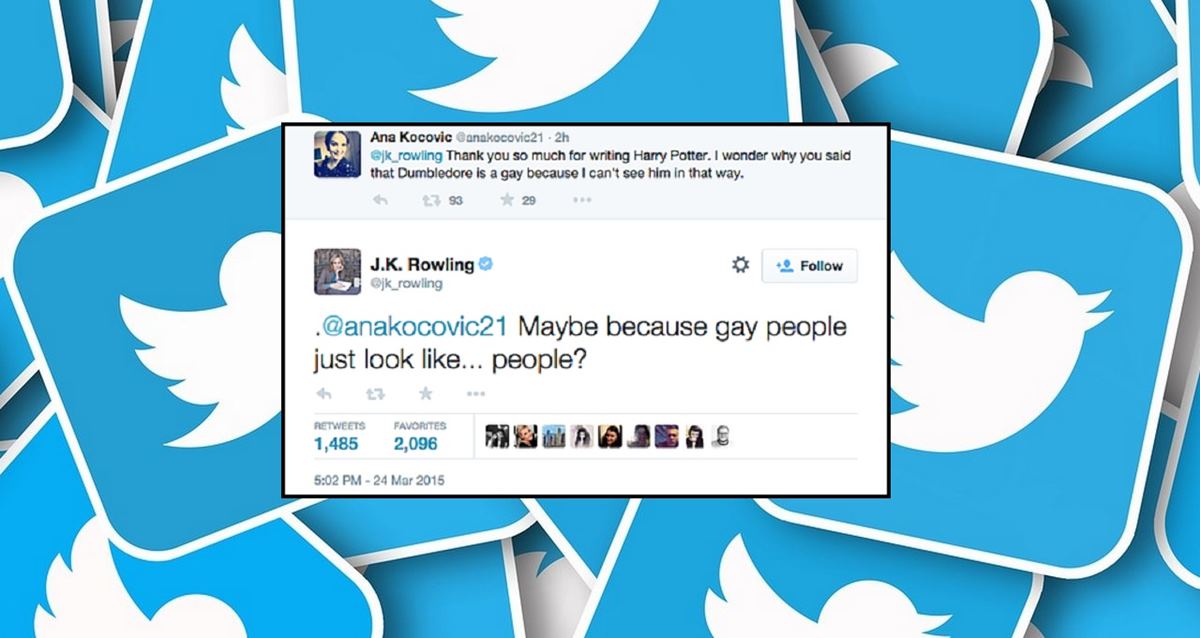Open the gear settings dropdown
Viewport: 1200px width, 638px height.
pos(741,265)
